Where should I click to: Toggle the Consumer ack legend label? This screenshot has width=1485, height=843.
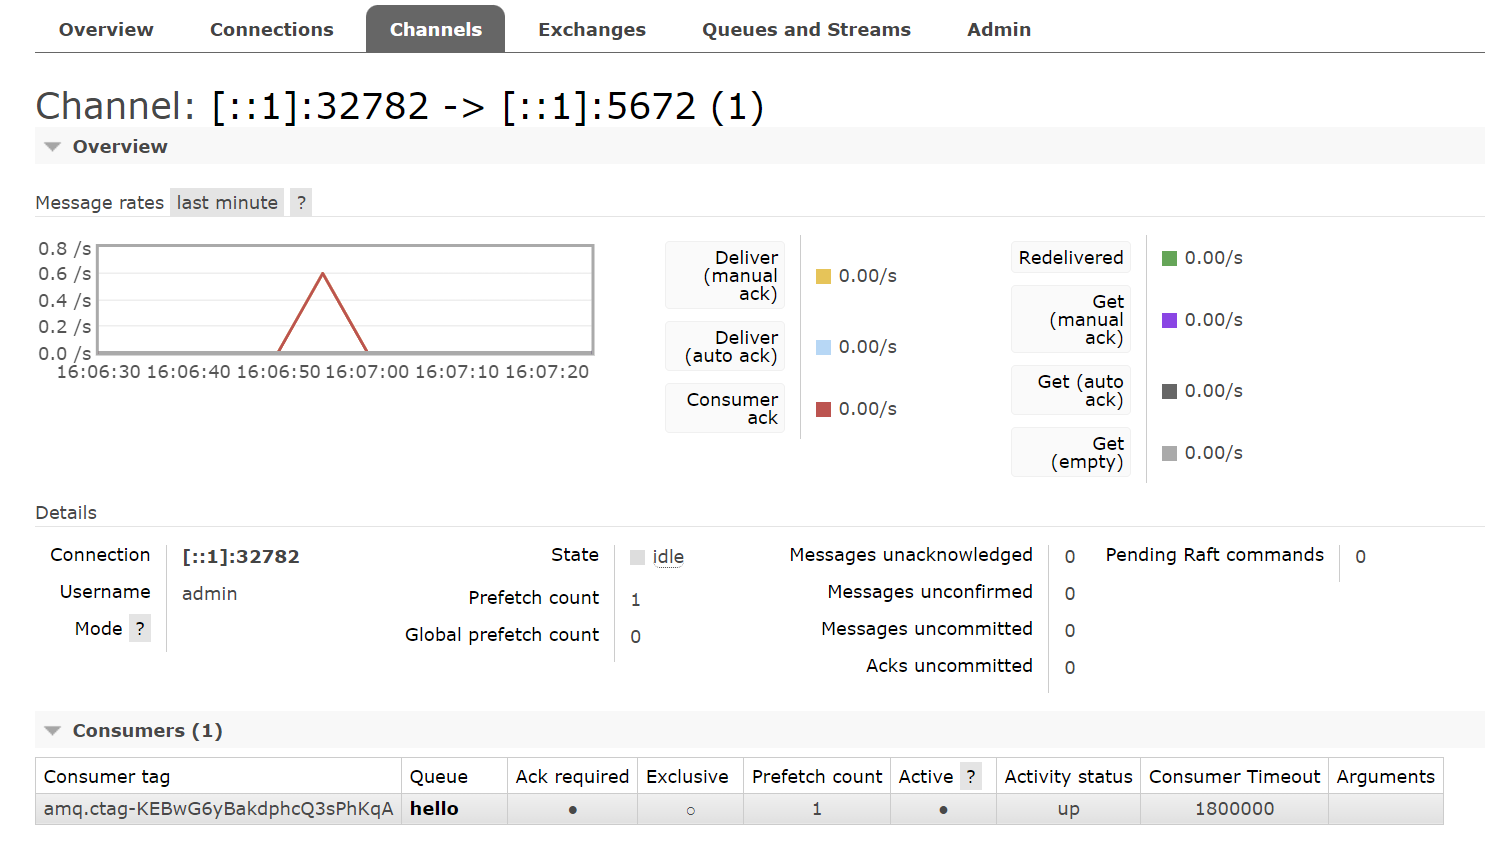(x=725, y=408)
